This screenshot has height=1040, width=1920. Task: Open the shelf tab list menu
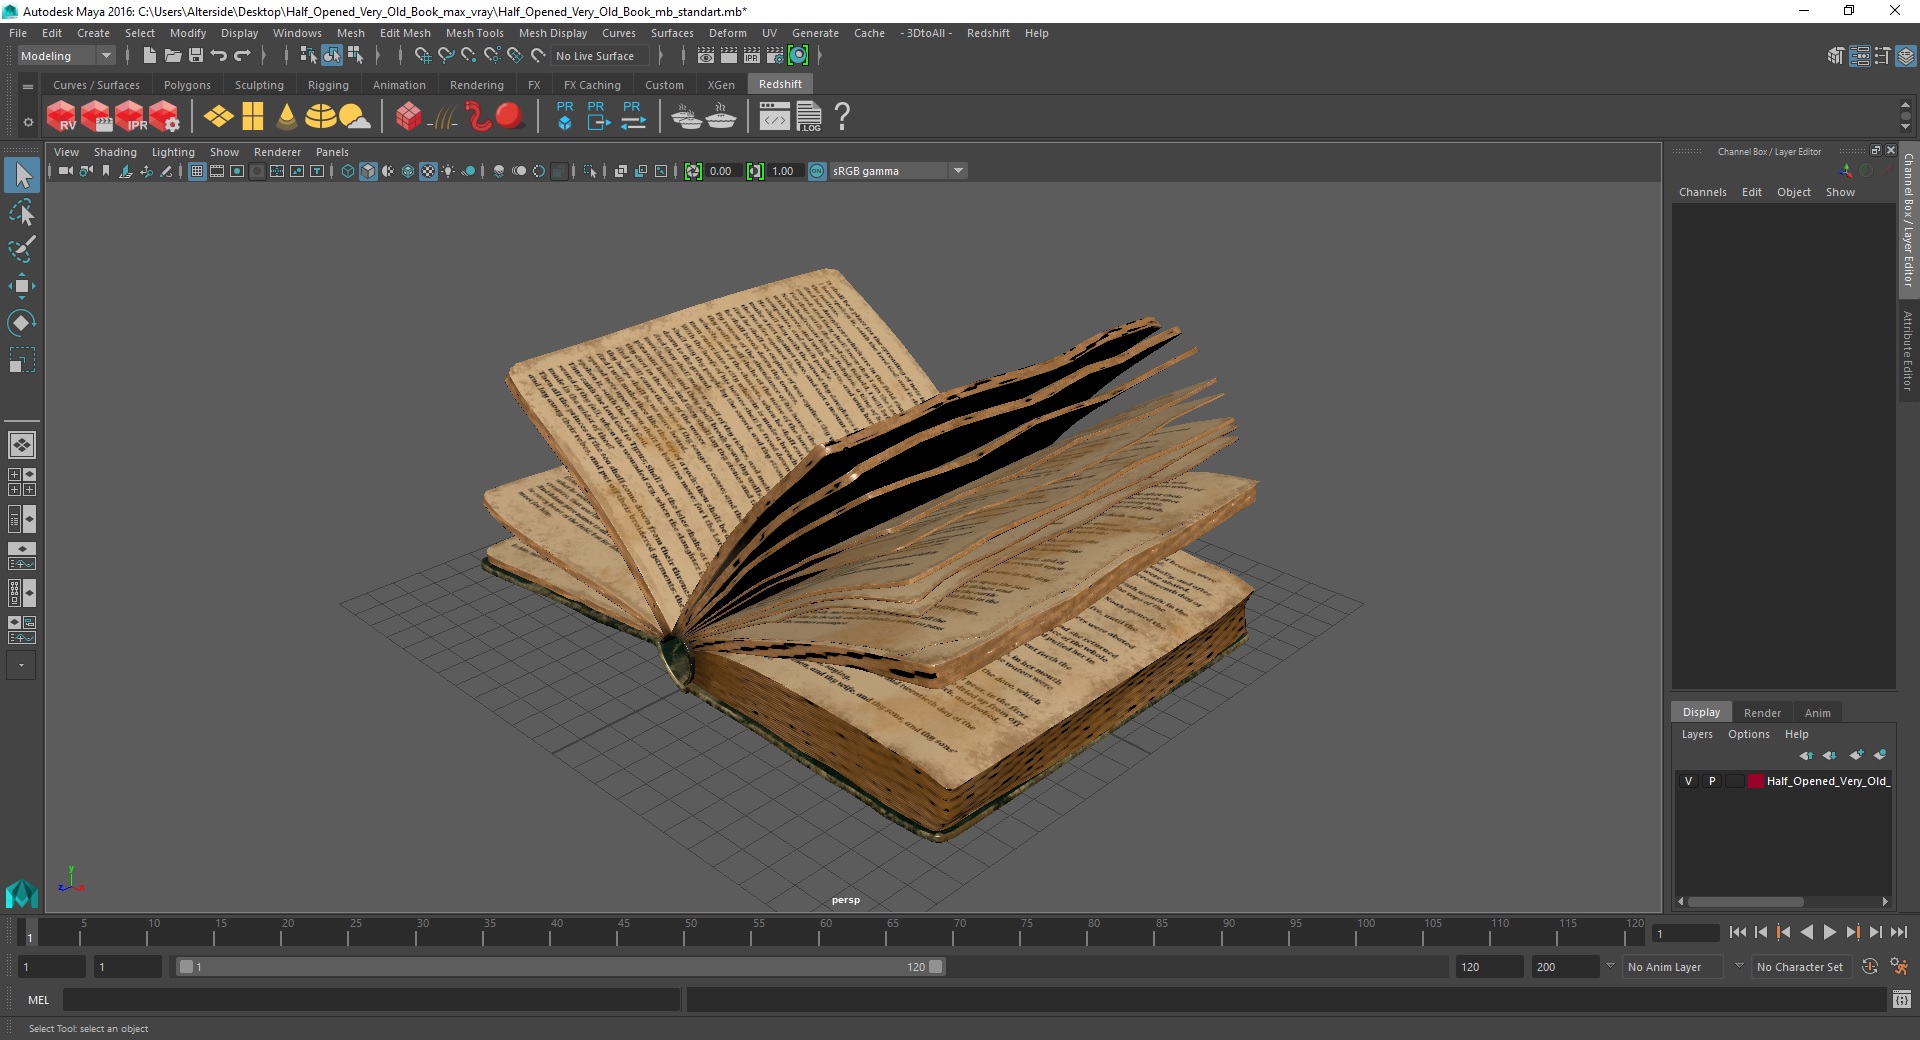click(28, 86)
